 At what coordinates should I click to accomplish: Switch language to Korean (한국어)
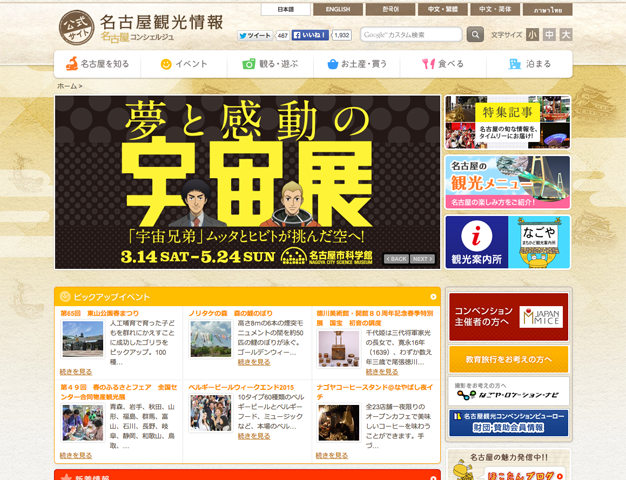[390, 9]
